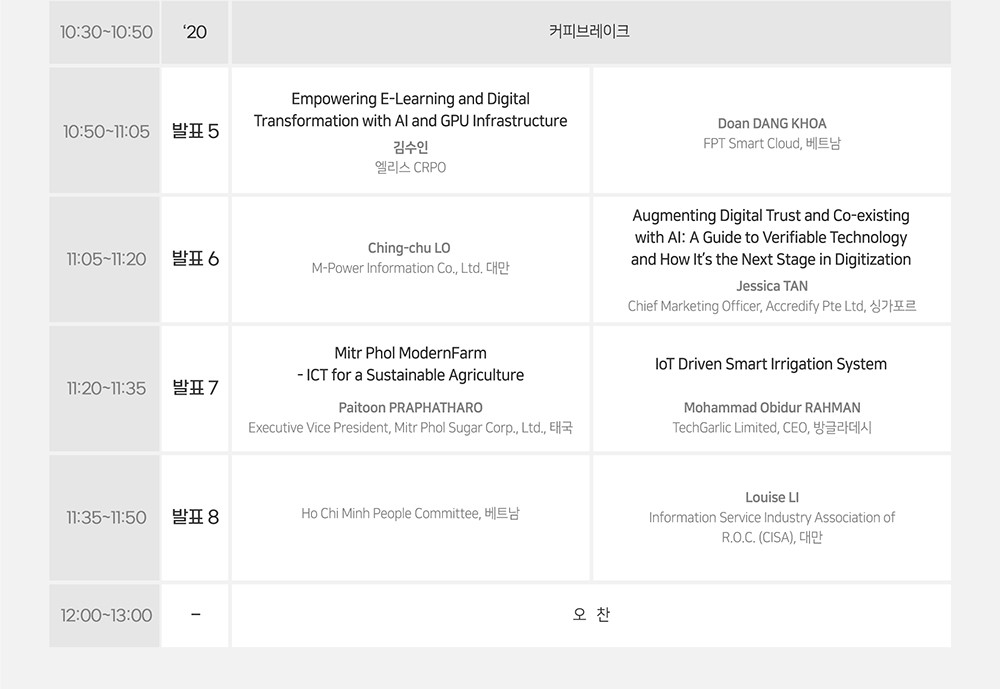The height and width of the screenshot is (689, 1000).
Task: Select speaker name 김수인
Action: [410, 147]
